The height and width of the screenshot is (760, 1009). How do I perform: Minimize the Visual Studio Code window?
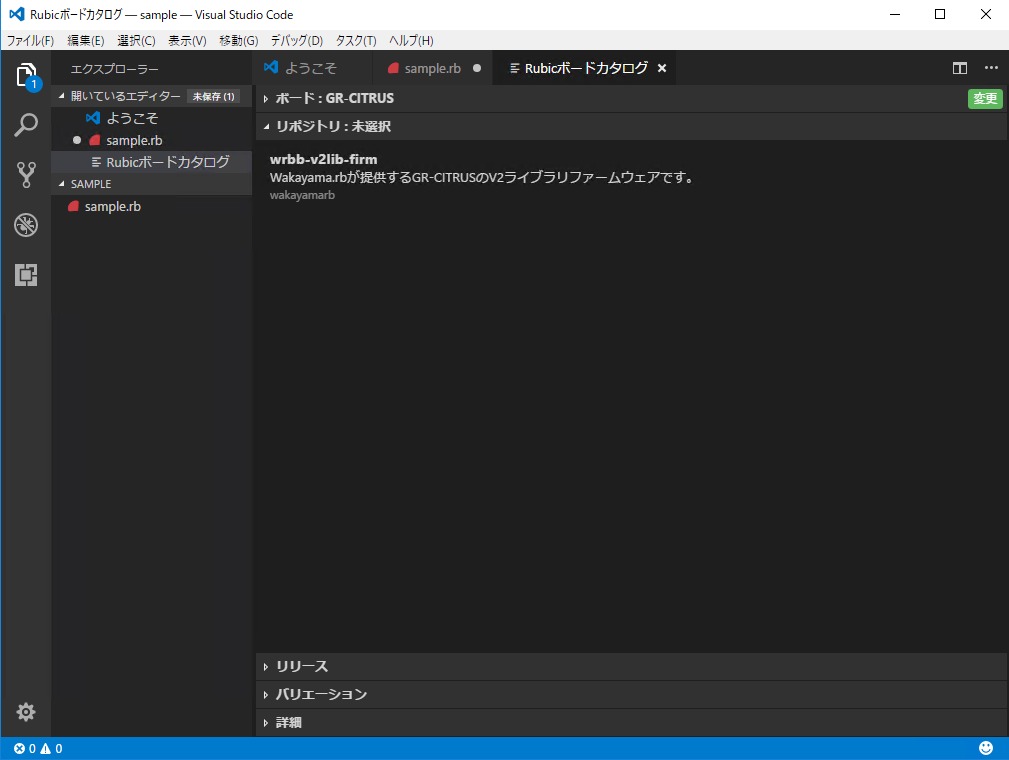pos(894,14)
